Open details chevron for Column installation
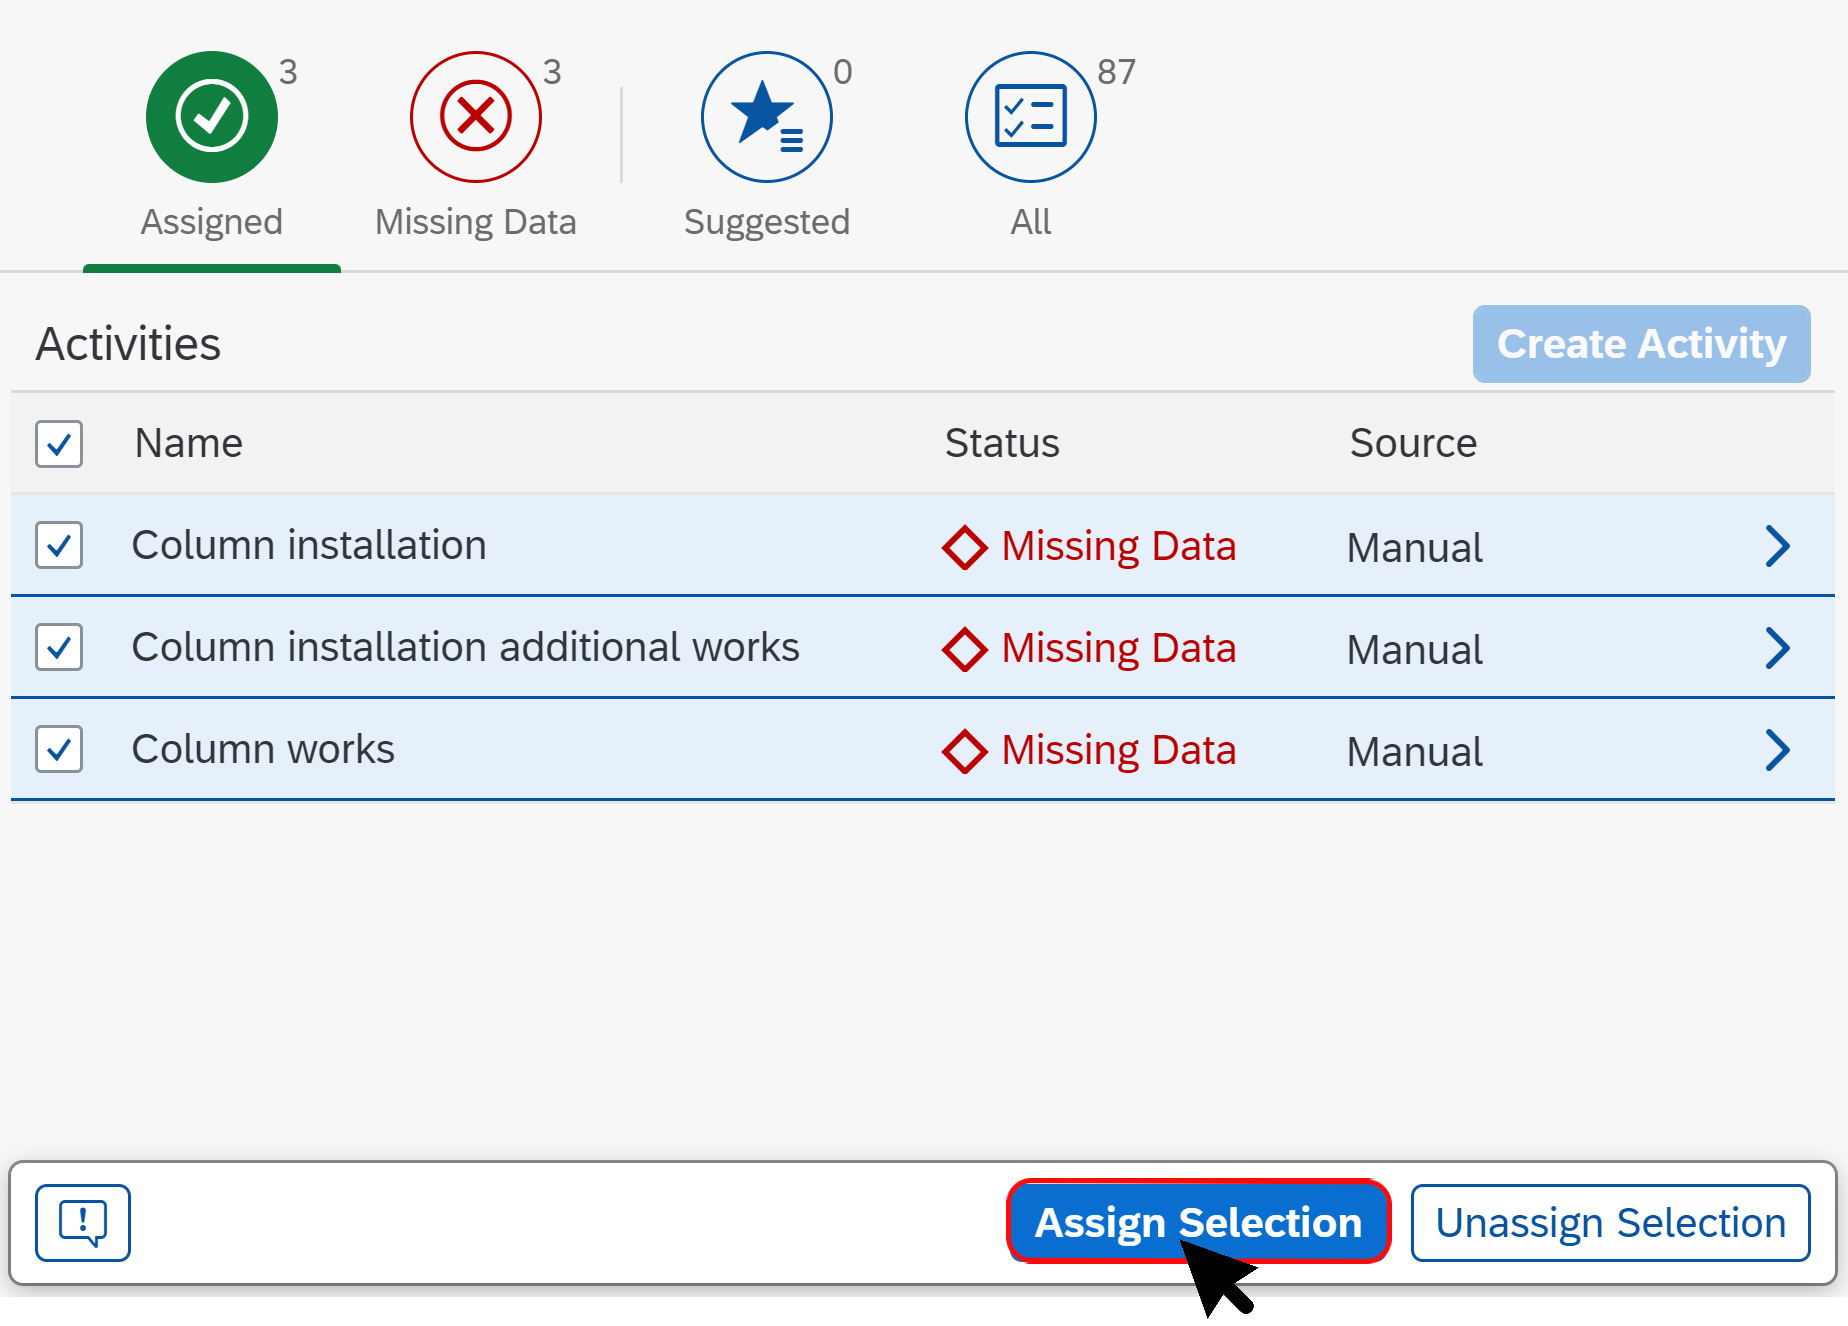This screenshot has width=1848, height=1326. [1777, 546]
